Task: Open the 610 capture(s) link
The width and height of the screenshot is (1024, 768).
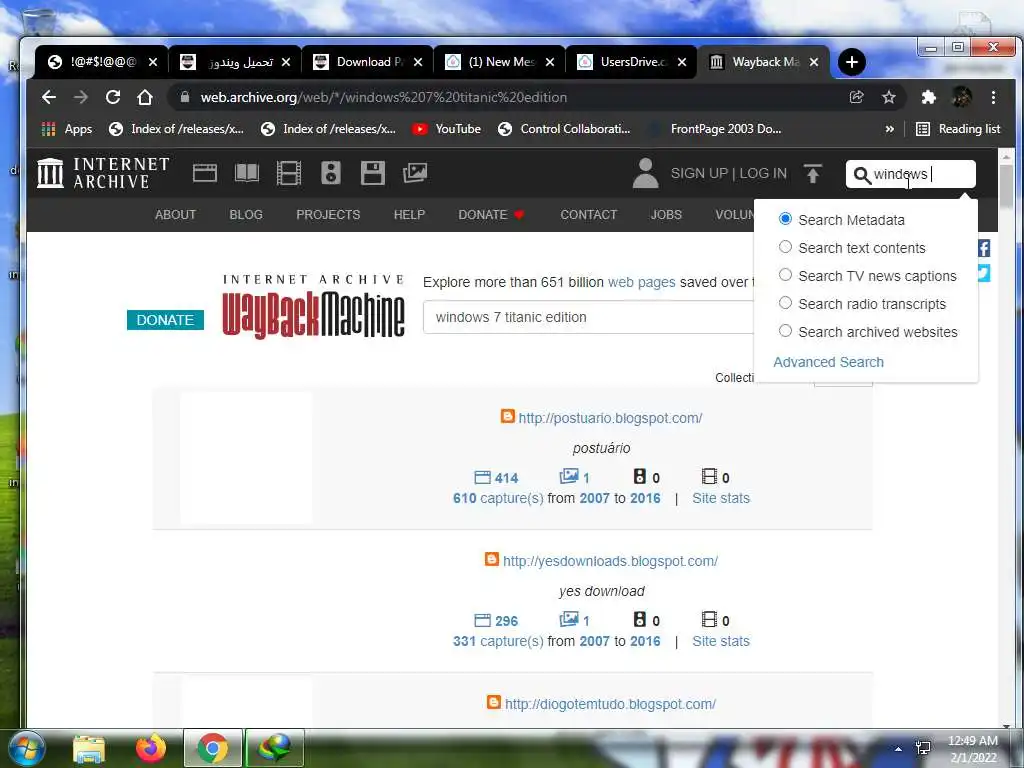Action: [498, 498]
